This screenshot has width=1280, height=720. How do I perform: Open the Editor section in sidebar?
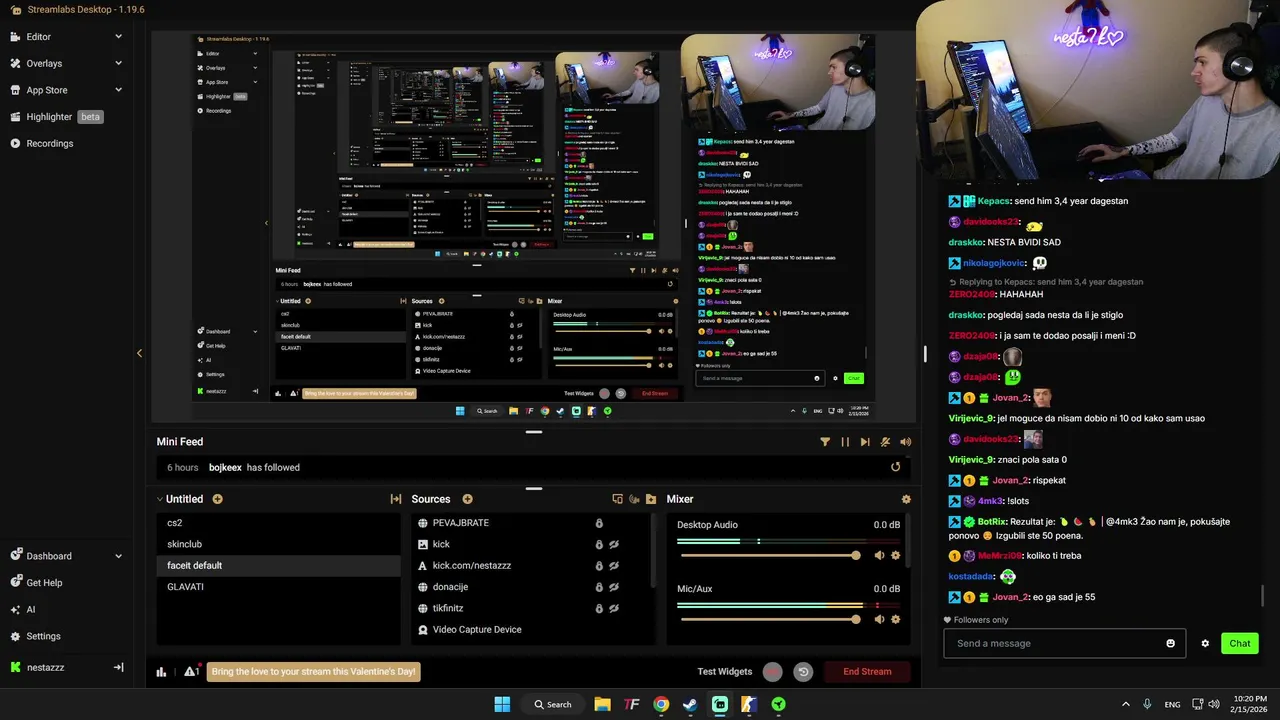click(38, 37)
